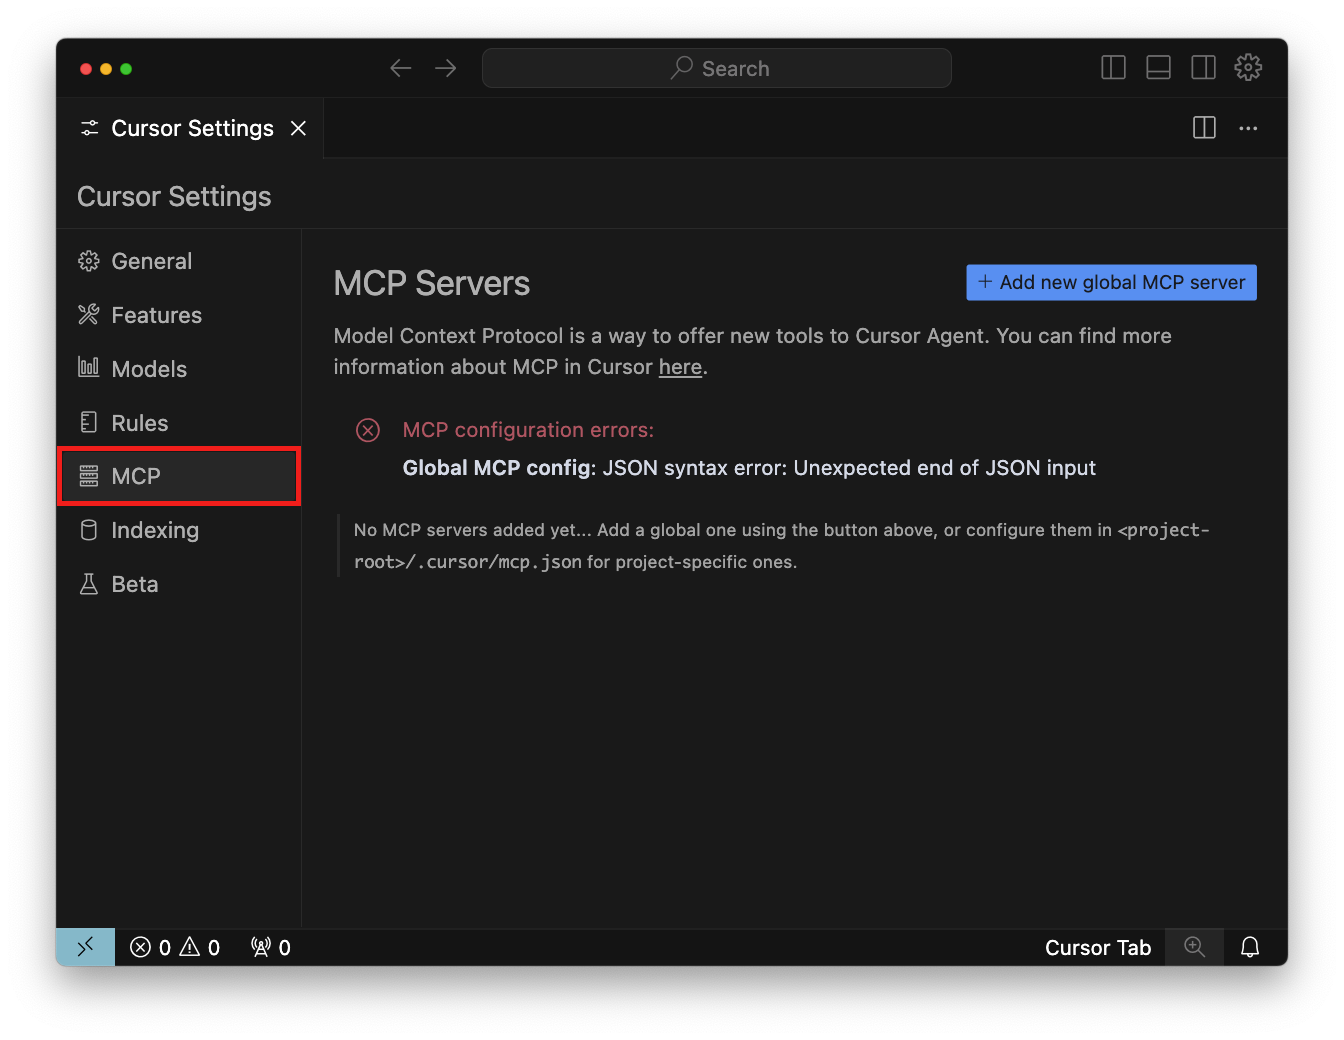
Task: Open remote window button in the status bar
Action: click(x=86, y=947)
